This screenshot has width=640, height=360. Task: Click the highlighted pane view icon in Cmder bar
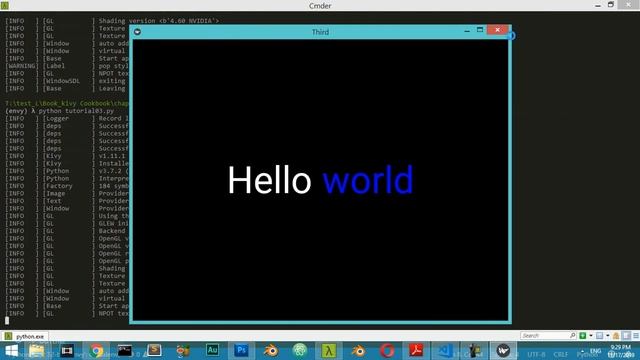[x=626, y=336]
